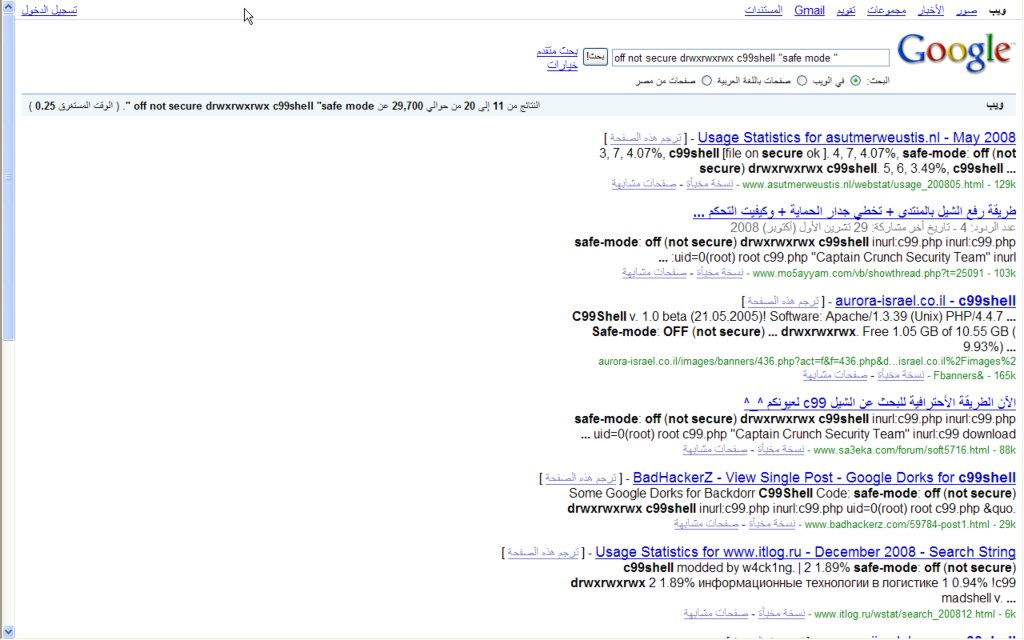
Task: Open 'الأخبار' (News) in the top bar
Action: click(931, 10)
